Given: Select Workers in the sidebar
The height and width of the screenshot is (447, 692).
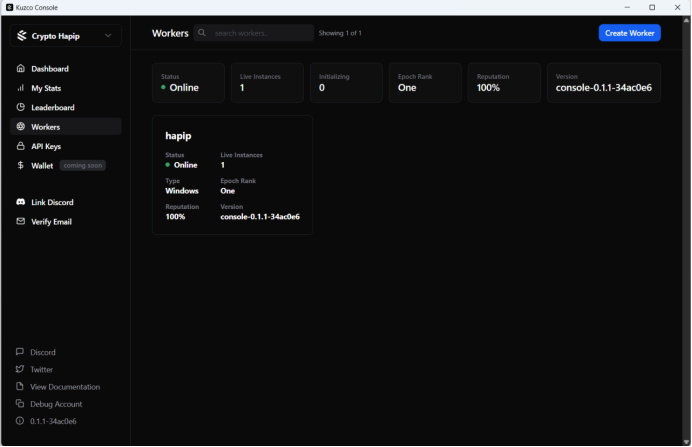Looking at the screenshot, I should 65,127.
